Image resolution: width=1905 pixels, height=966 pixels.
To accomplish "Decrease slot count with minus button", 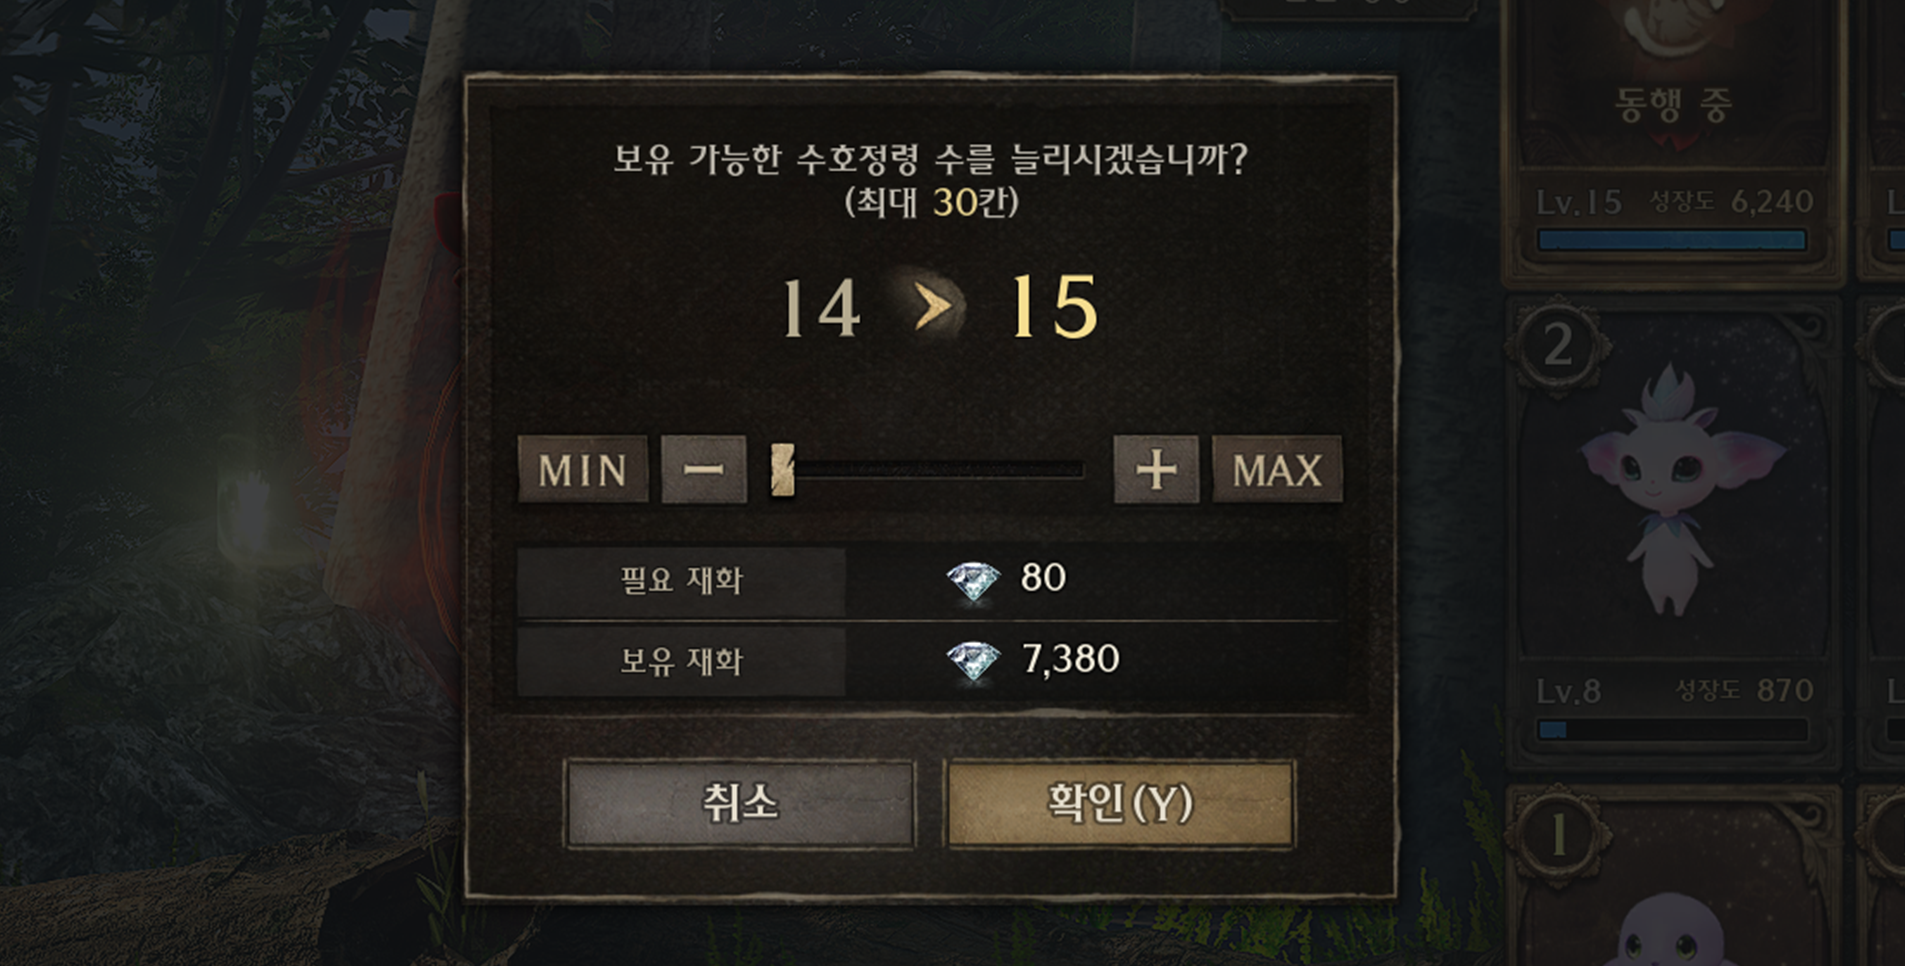I will [704, 469].
